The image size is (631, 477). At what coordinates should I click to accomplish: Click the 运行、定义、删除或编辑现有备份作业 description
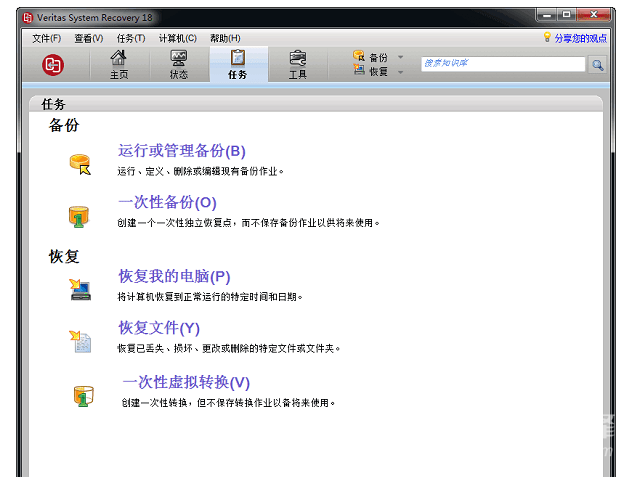coord(200,171)
